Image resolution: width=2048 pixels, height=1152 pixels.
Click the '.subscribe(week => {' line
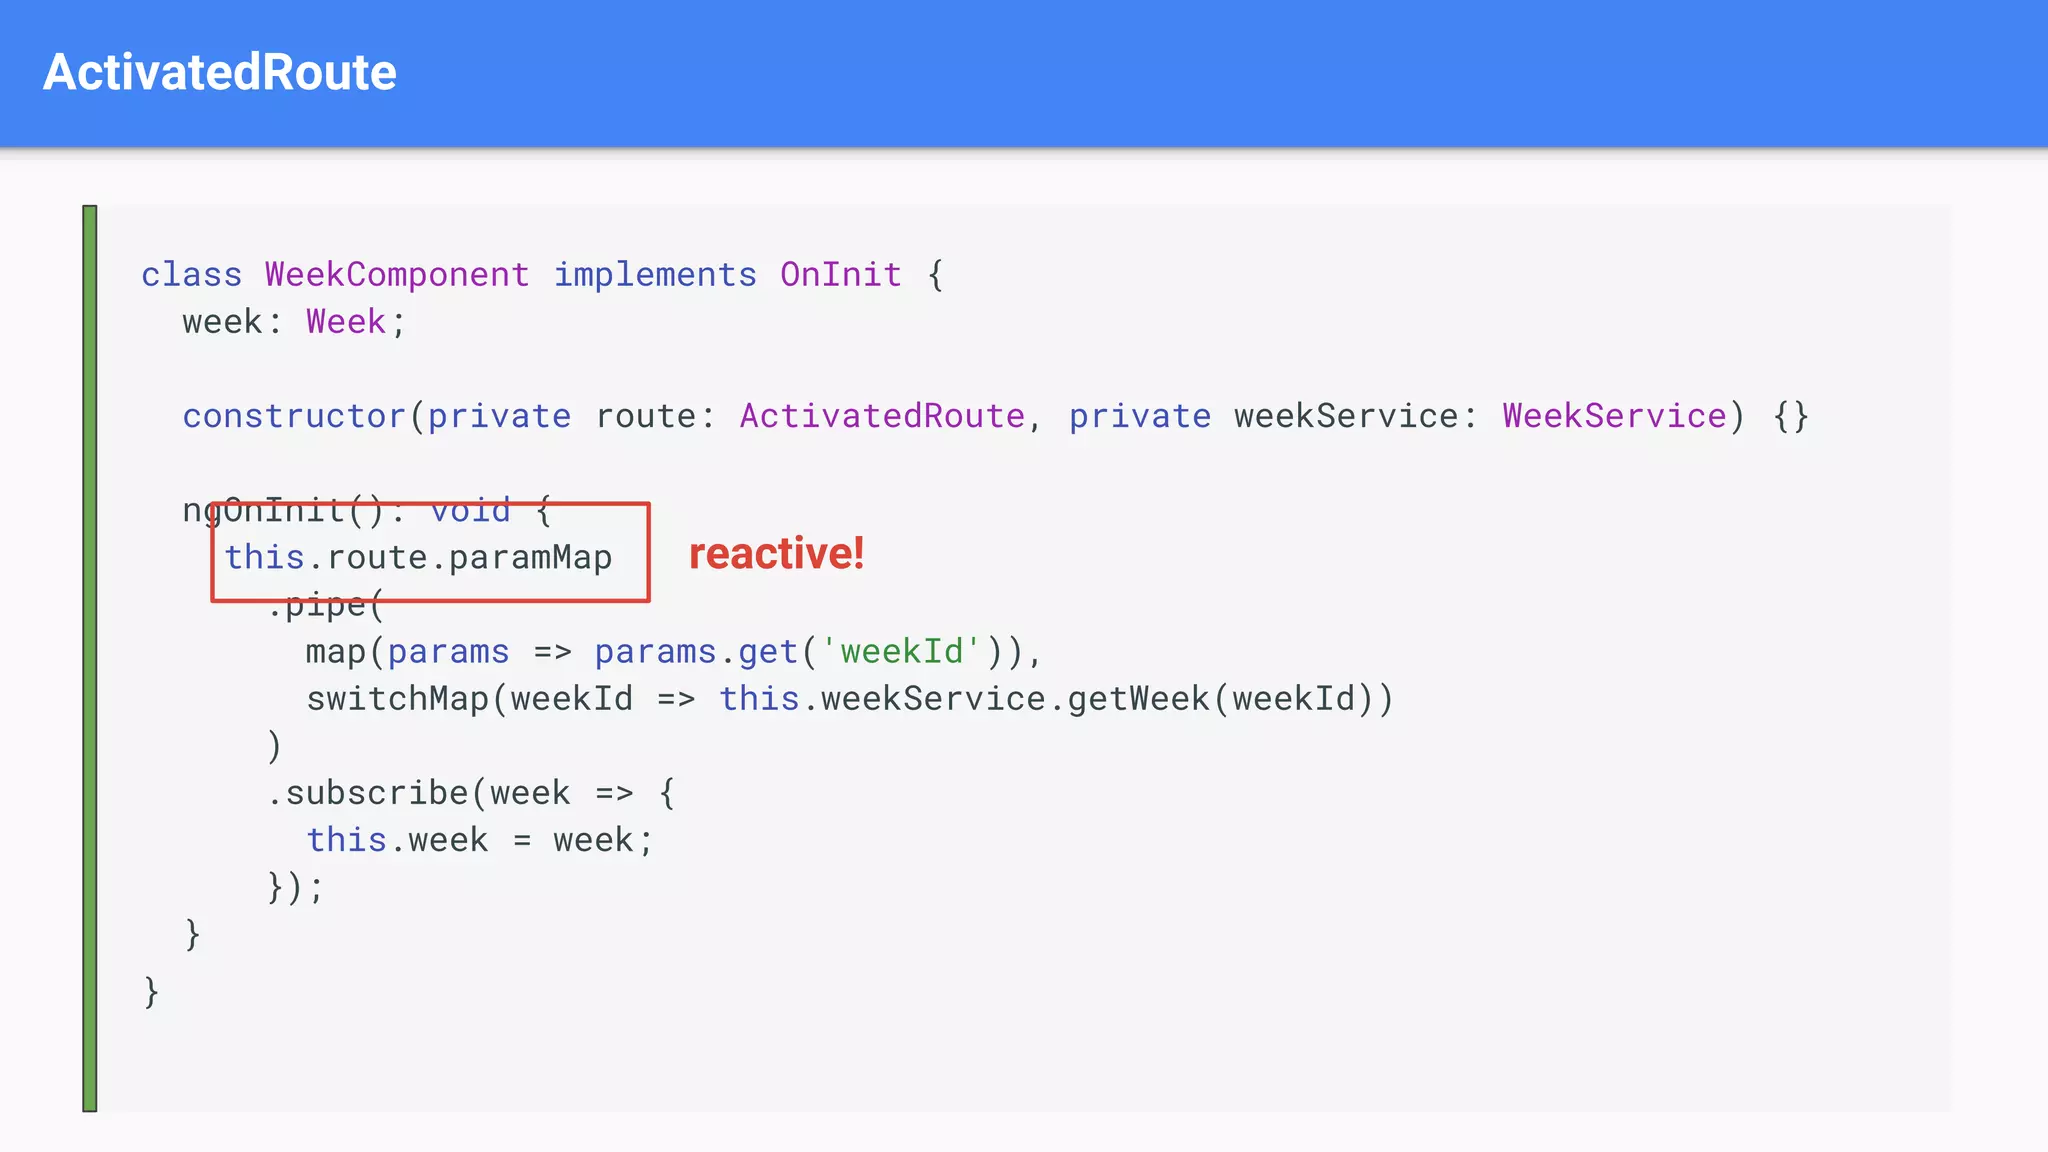pyautogui.click(x=471, y=793)
